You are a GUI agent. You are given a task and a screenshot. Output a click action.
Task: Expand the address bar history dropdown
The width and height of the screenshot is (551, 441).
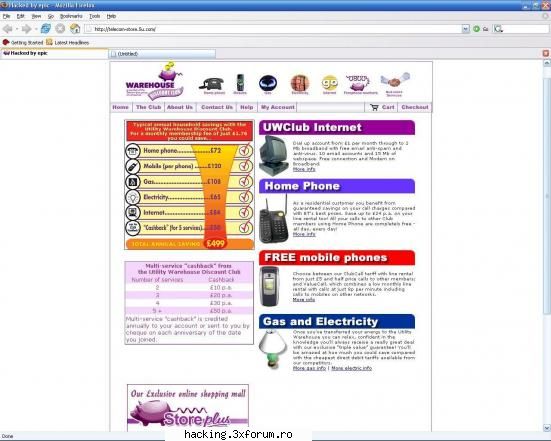(x=466, y=29)
